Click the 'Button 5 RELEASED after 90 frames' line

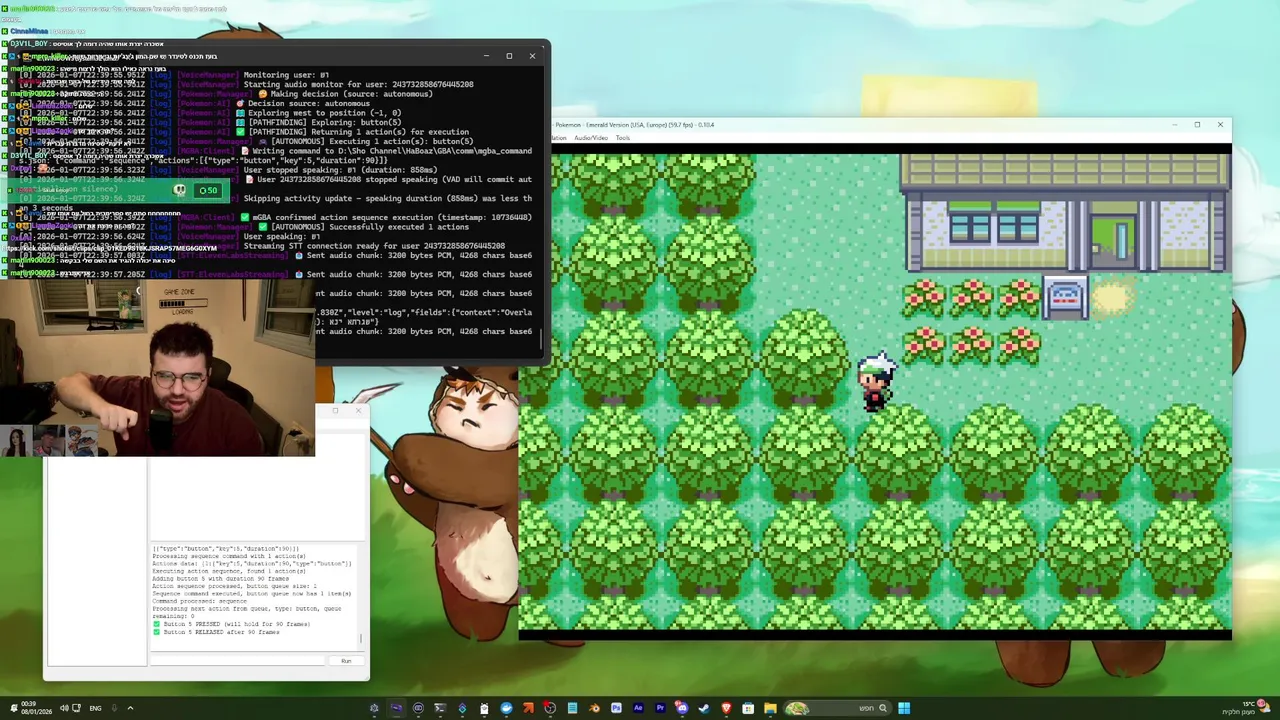coord(216,632)
